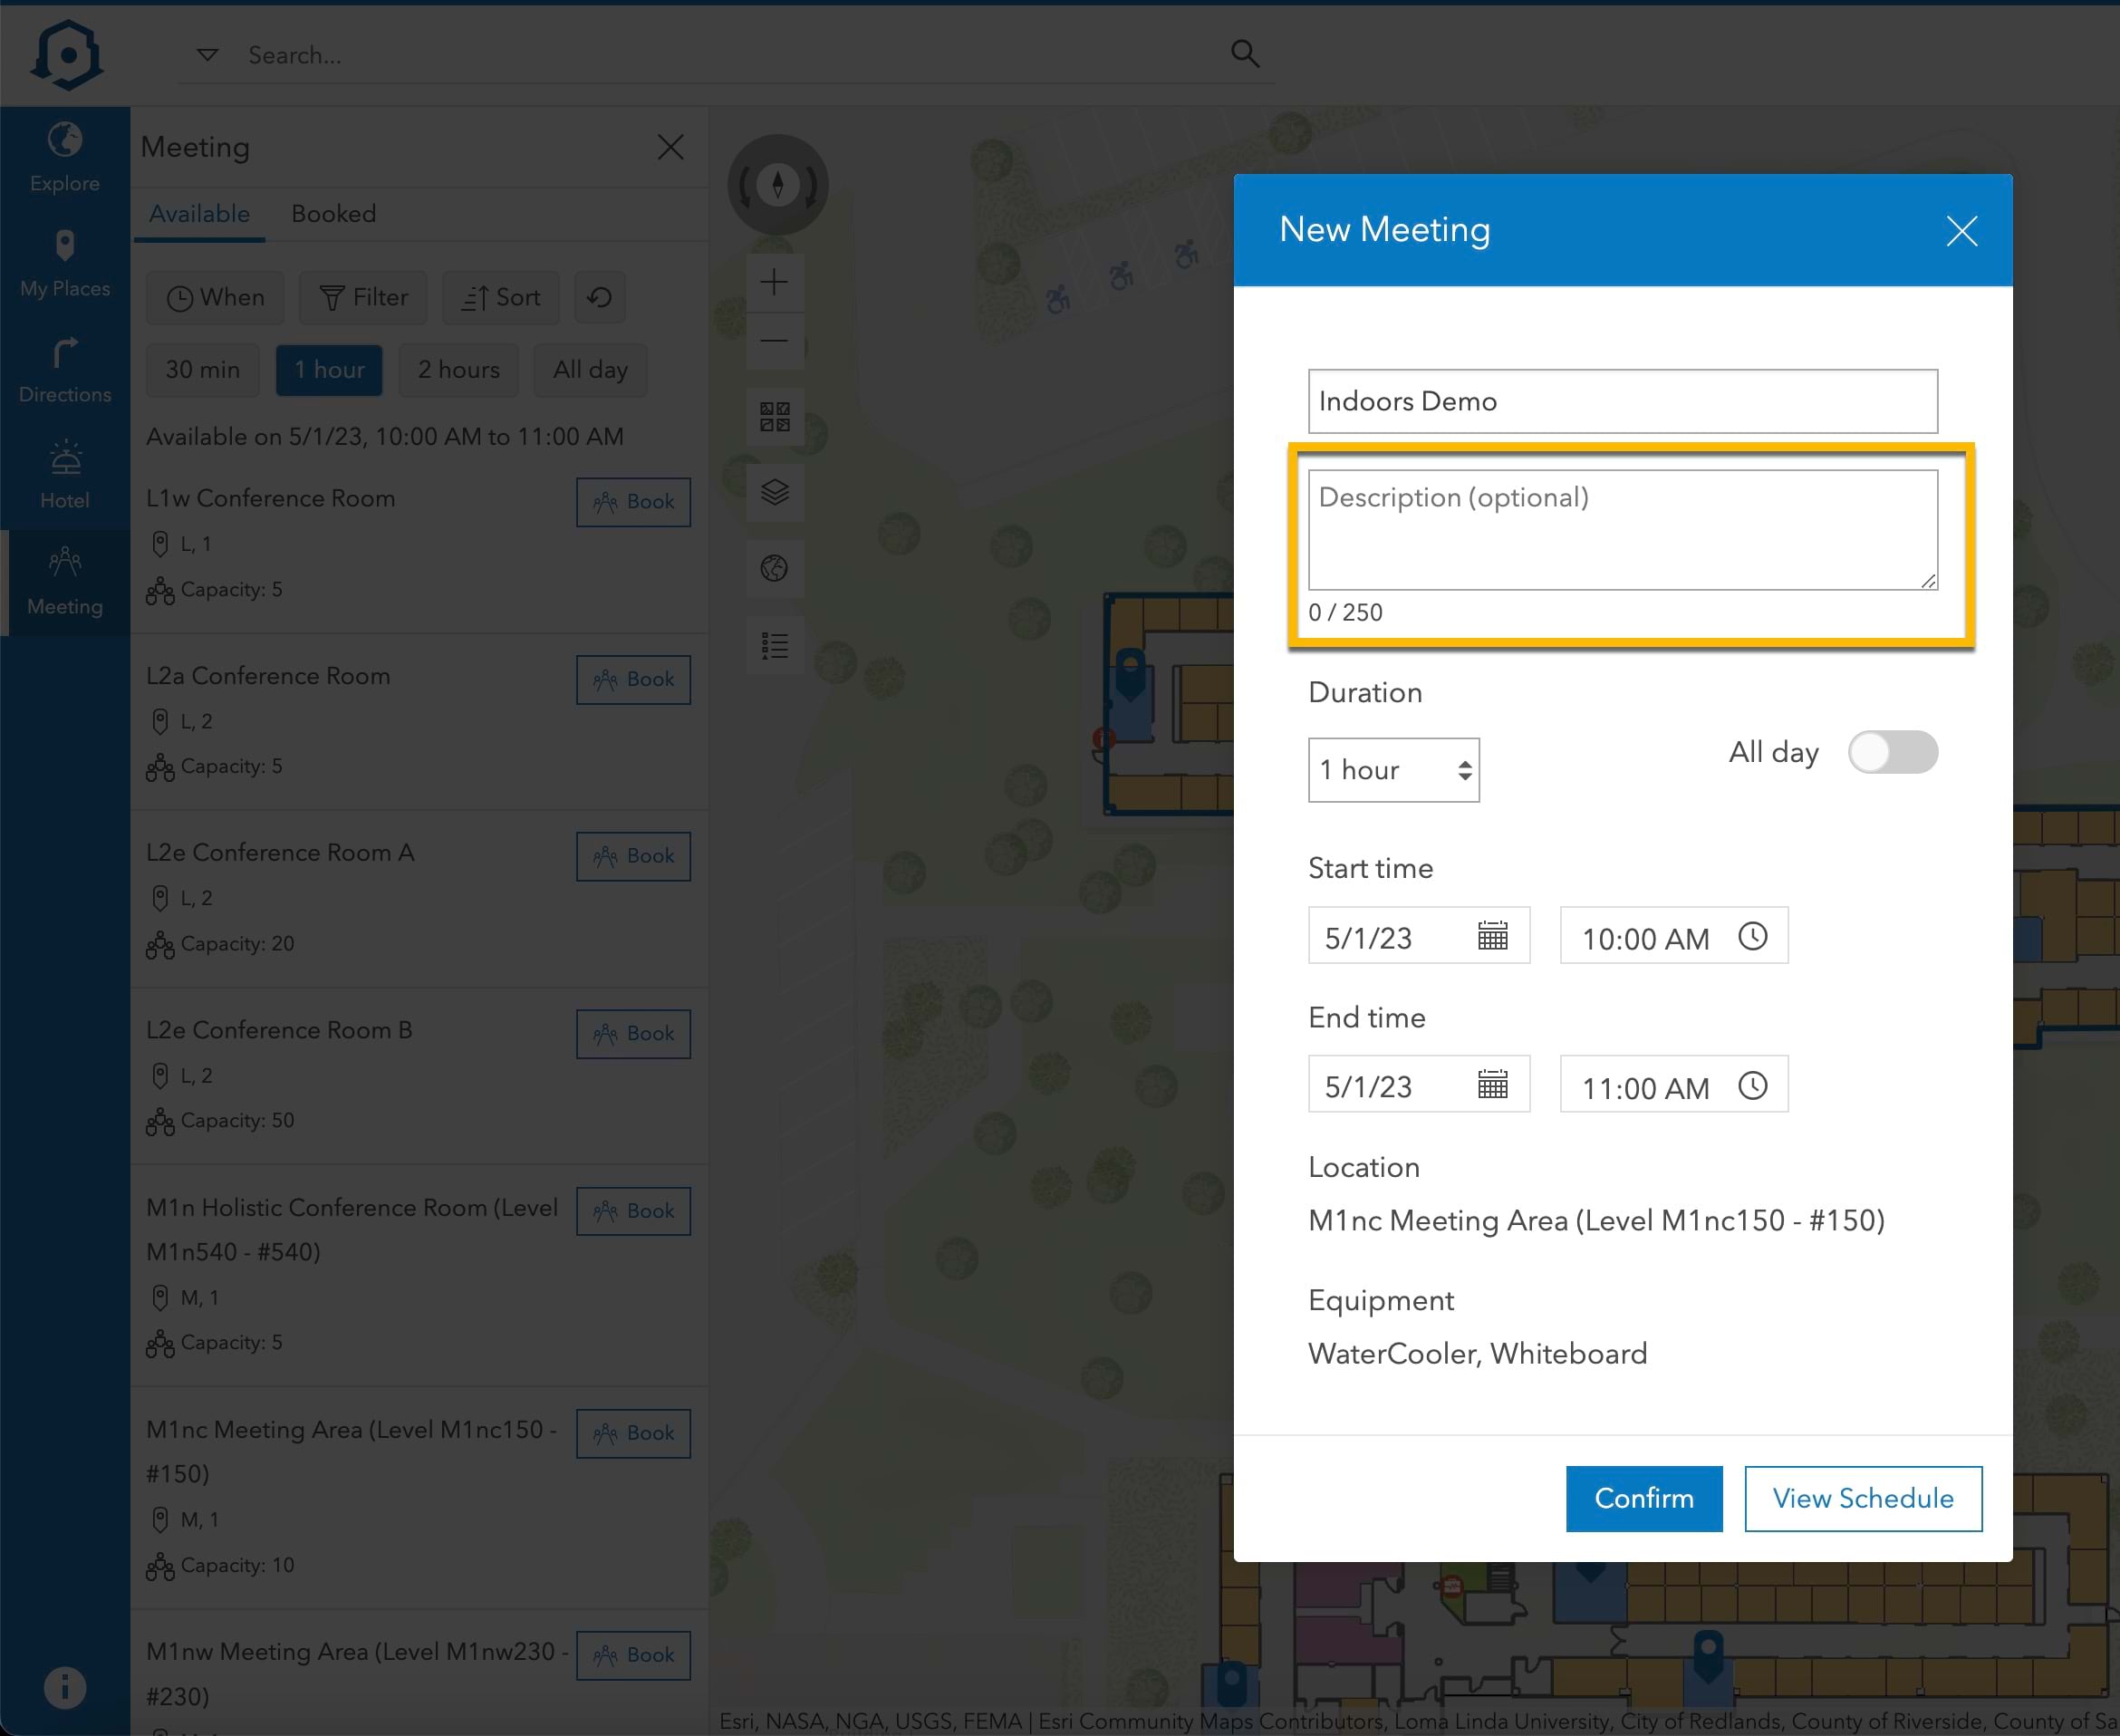Switch to the Booked tab
This screenshot has height=1736, width=2120.
pos(333,214)
